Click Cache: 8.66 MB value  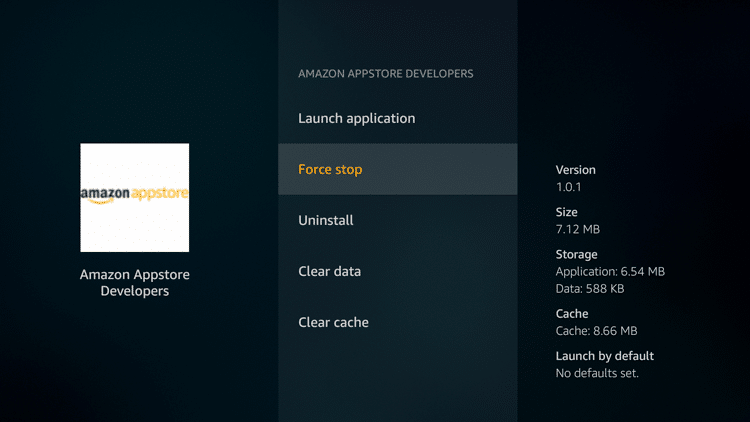596,331
